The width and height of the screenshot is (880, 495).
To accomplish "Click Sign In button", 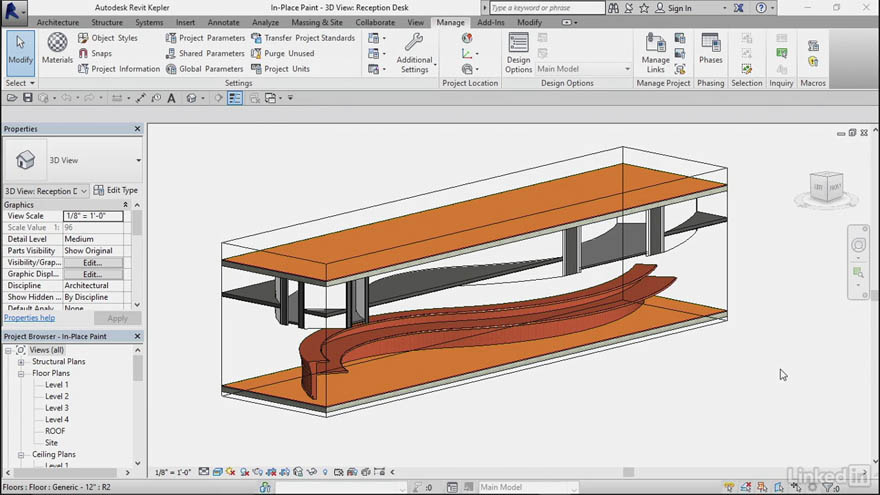I will (x=673, y=8).
